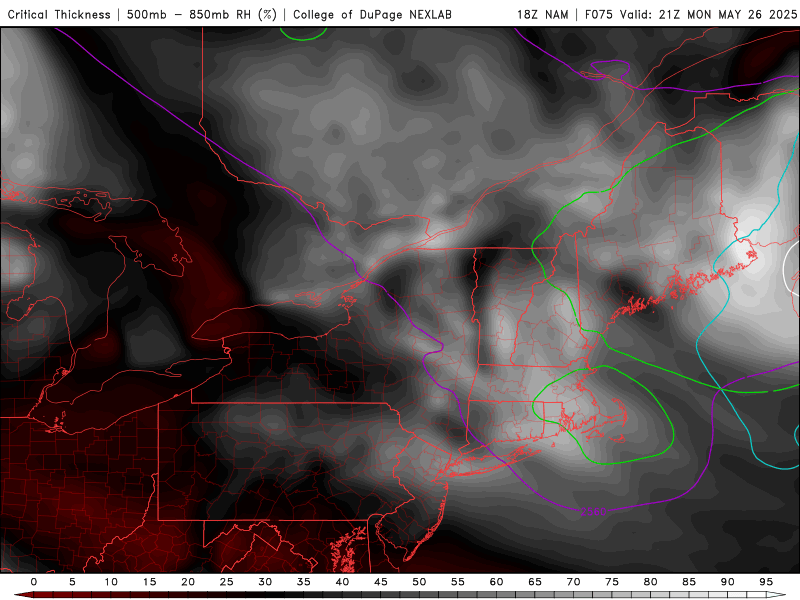Click the colorbar value '70'
The image size is (800, 600).
[x=573, y=582]
